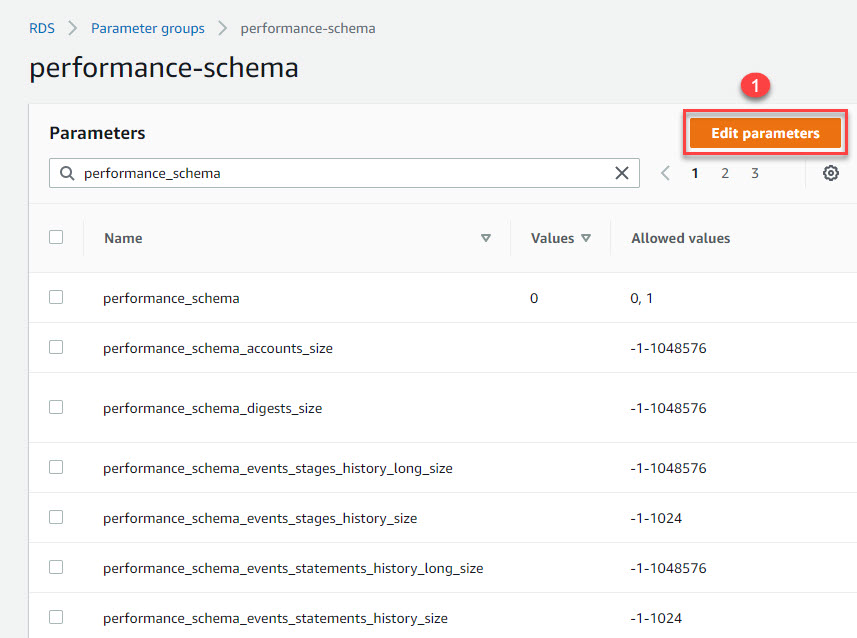
Task: Tick the select-all checkbox in header
Action: (56, 237)
